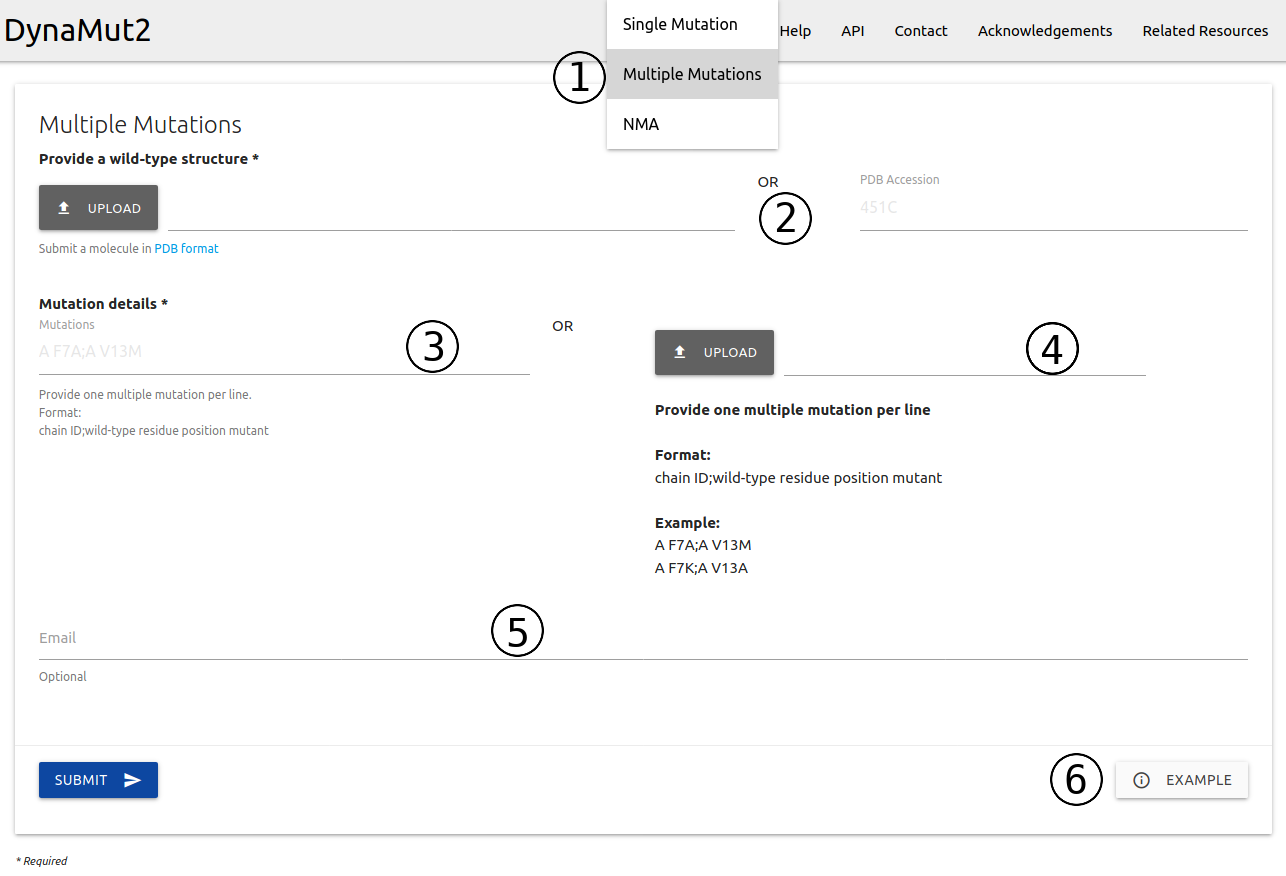Click example text 'A F7A;A V13M'
1286x876 pixels.
click(703, 545)
